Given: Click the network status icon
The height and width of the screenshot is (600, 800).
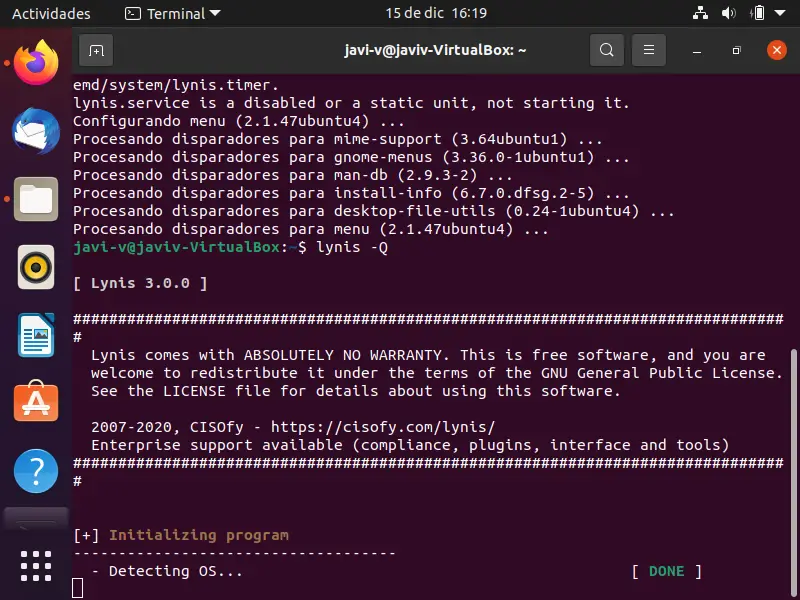Looking at the screenshot, I should tap(699, 14).
